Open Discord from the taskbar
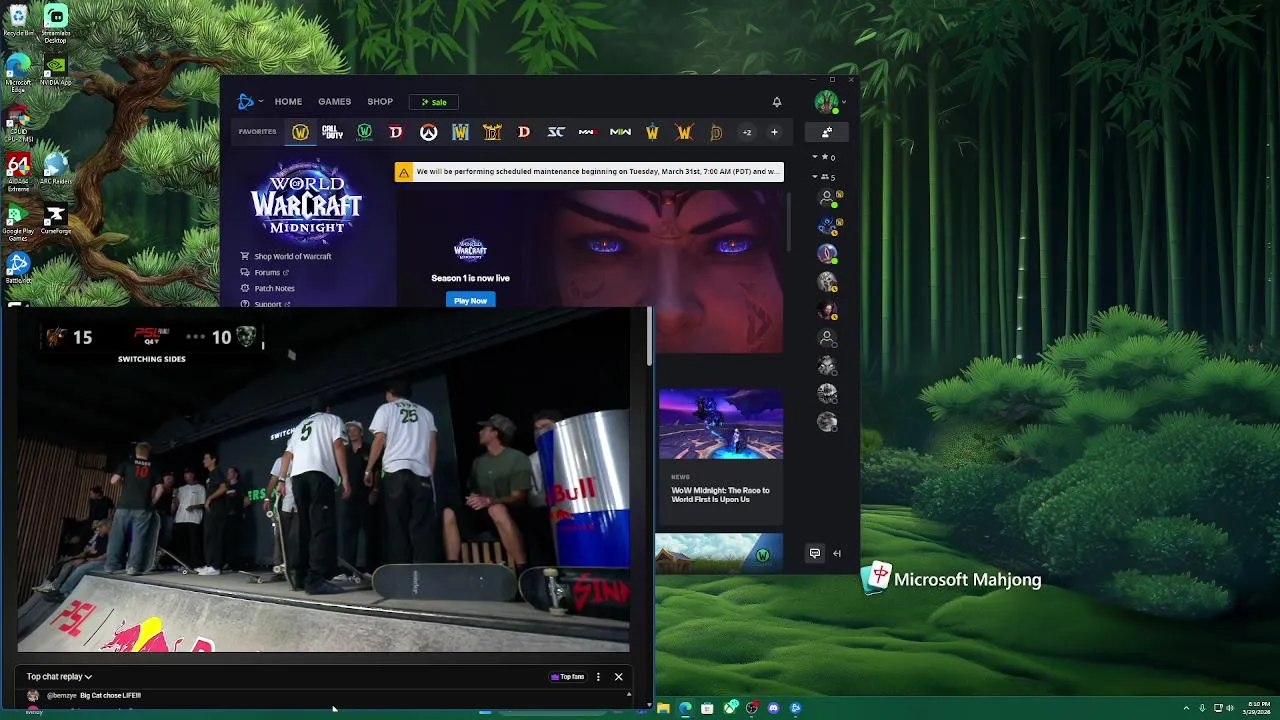This screenshot has height=720, width=1280. [x=773, y=708]
